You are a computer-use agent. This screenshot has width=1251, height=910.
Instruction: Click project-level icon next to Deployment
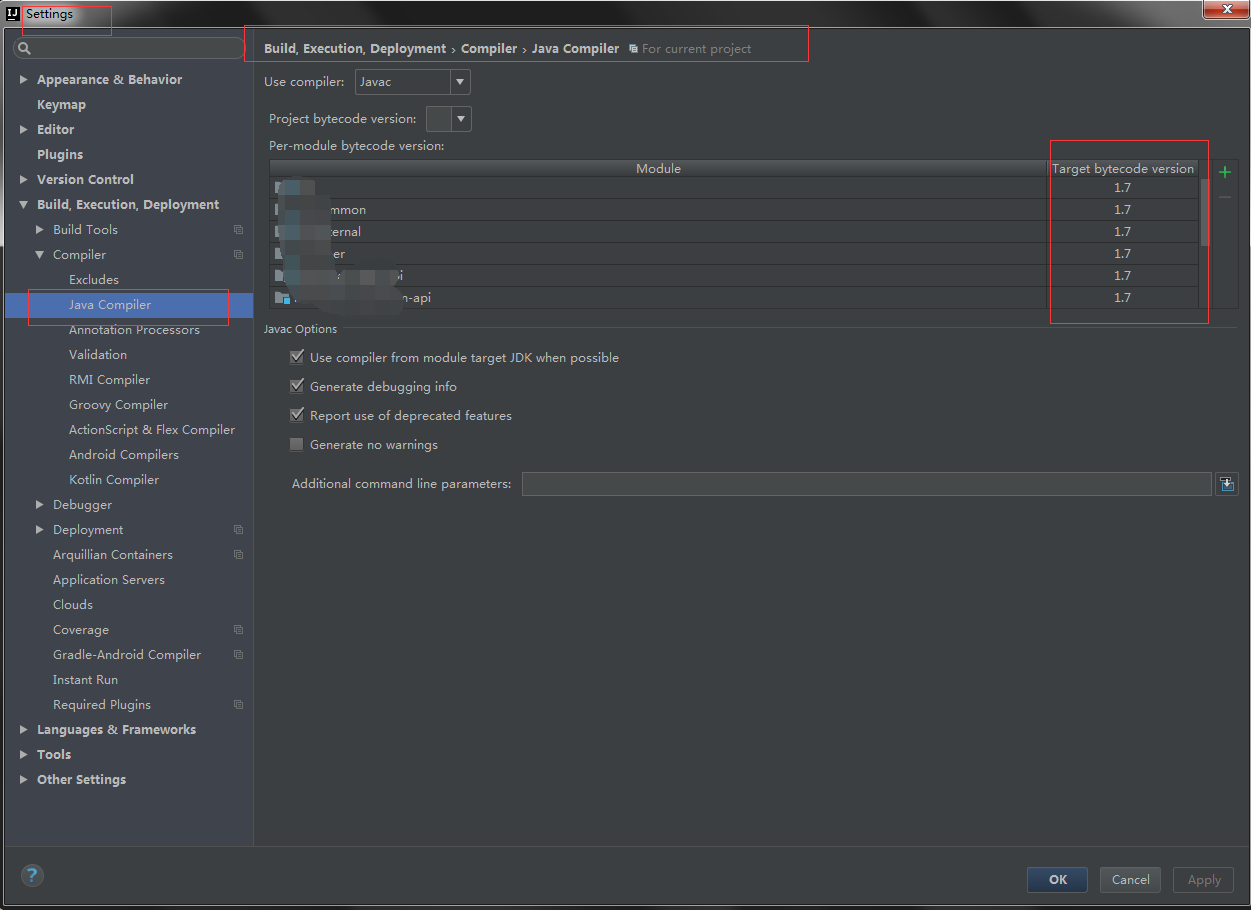[238, 530]
